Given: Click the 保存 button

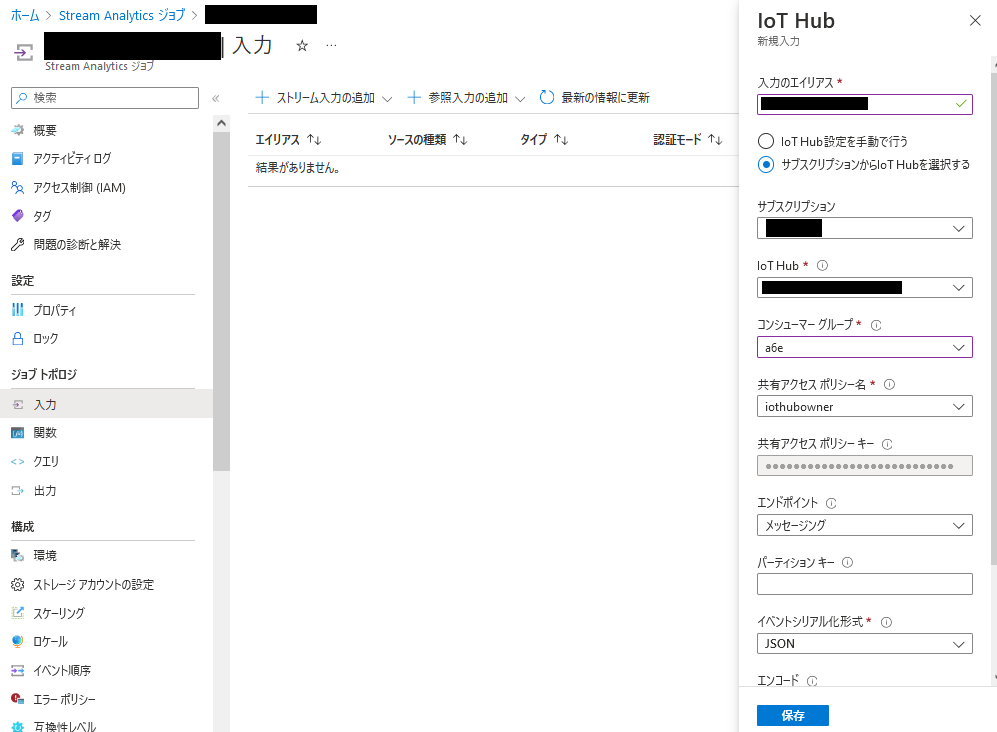Looking at the screenshot, I should pos(792,715).
